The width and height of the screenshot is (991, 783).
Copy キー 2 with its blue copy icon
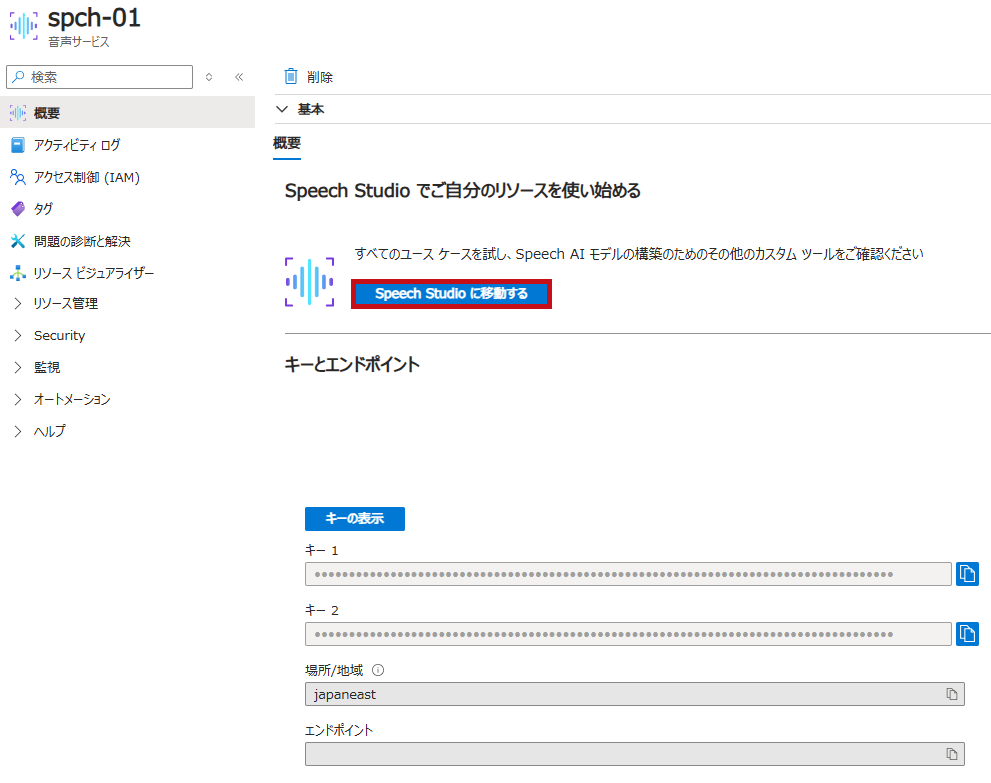click(967, 633)
